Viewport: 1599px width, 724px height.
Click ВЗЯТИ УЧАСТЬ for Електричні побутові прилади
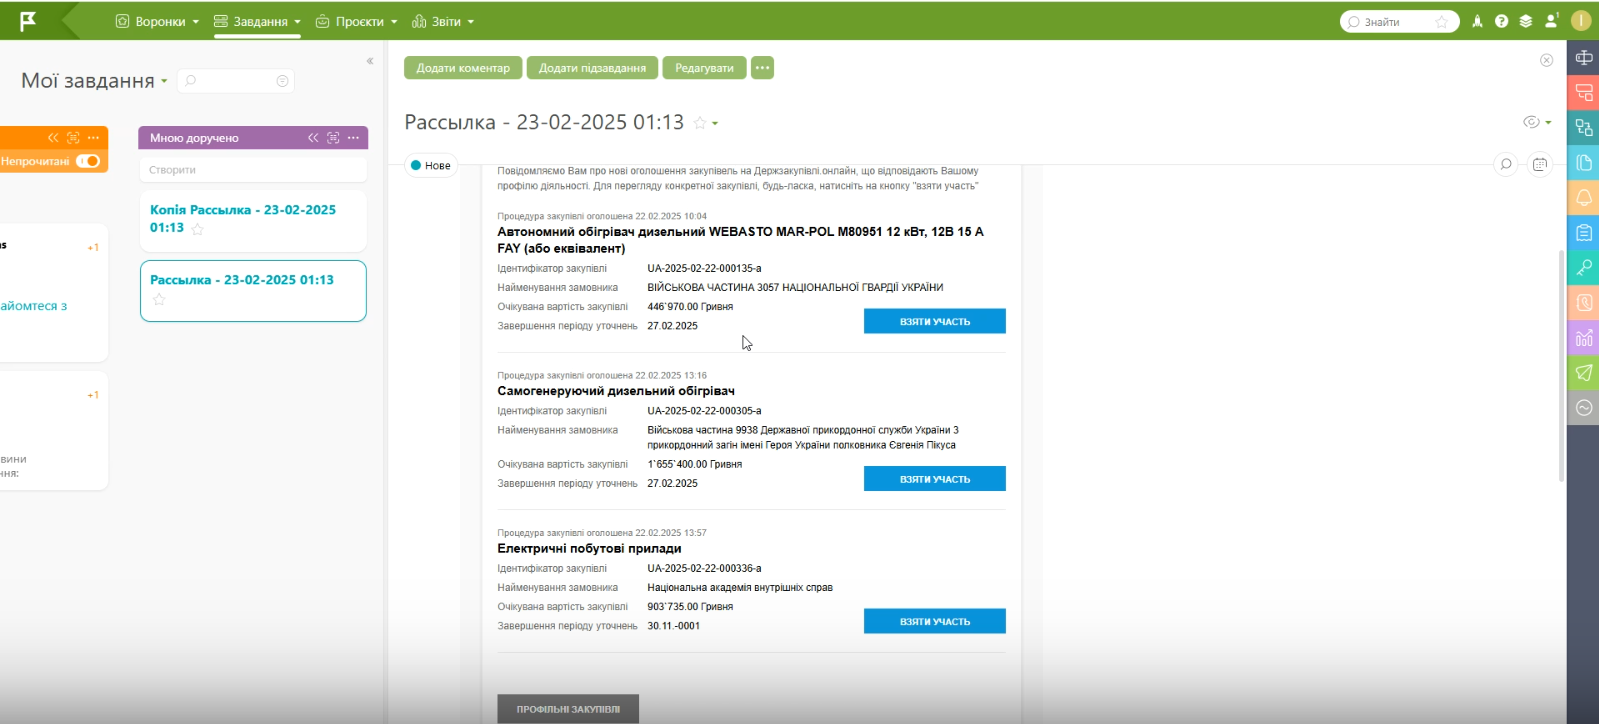coord(934,622)
